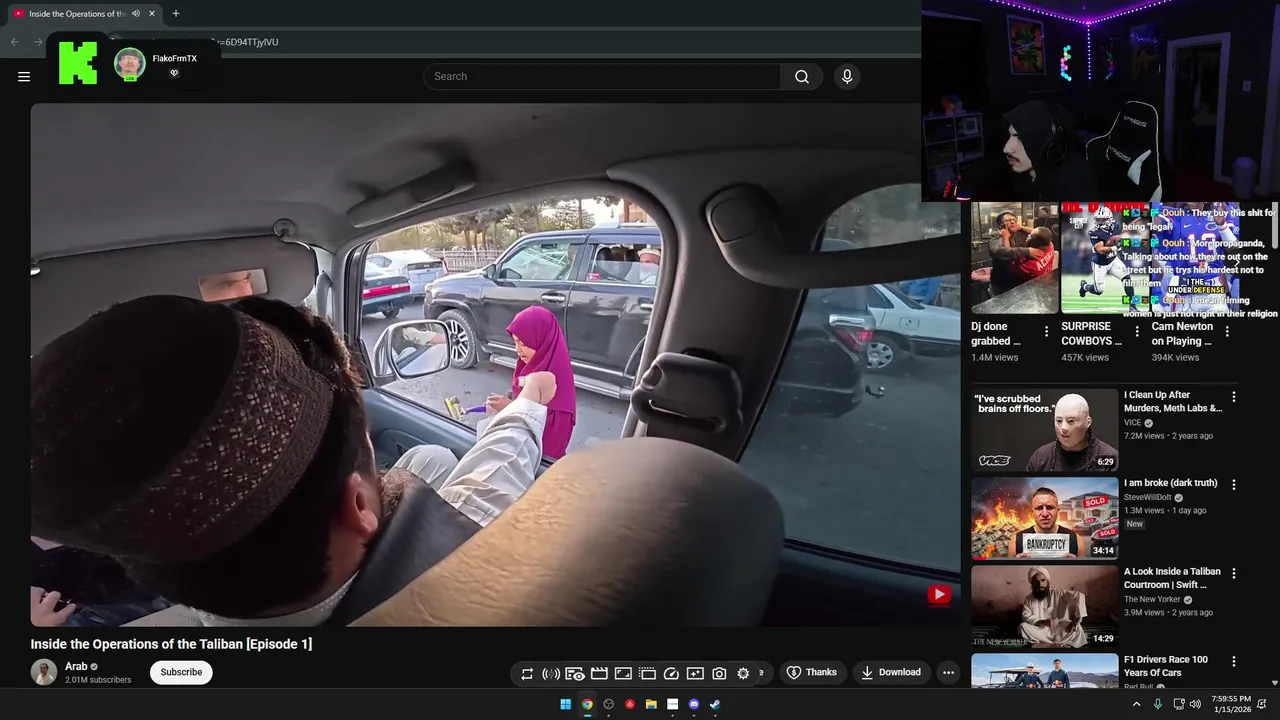The image size is (1280, 720).
Task: Click the audio boost waves icon
Action: [551, 674]
